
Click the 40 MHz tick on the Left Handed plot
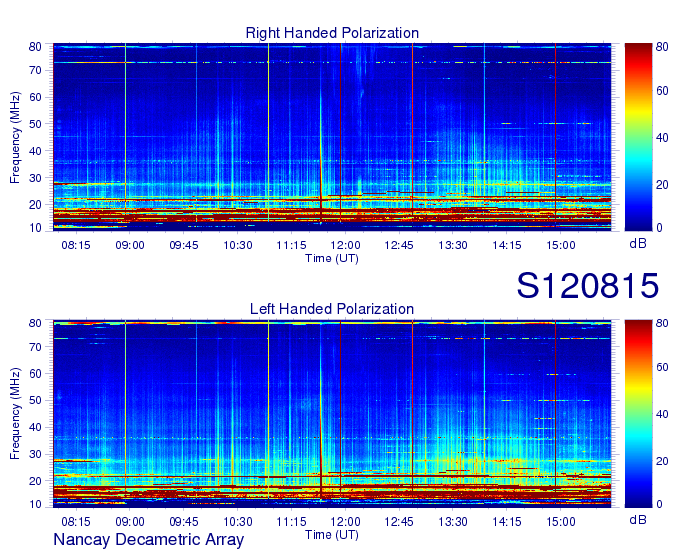[x=35, y=427]
